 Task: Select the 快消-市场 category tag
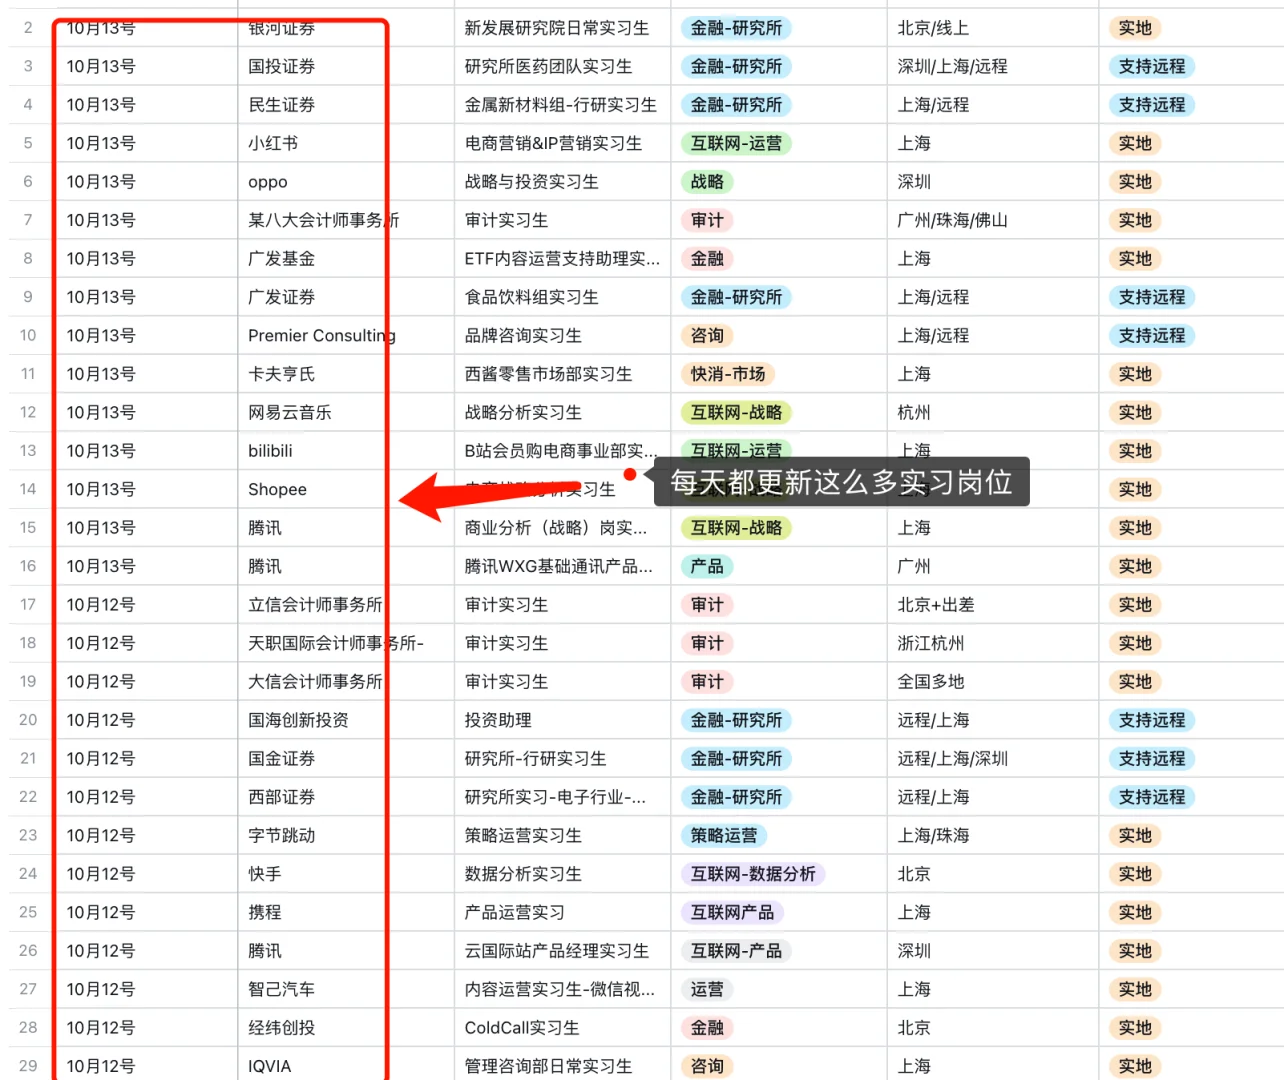pos(728,375)
